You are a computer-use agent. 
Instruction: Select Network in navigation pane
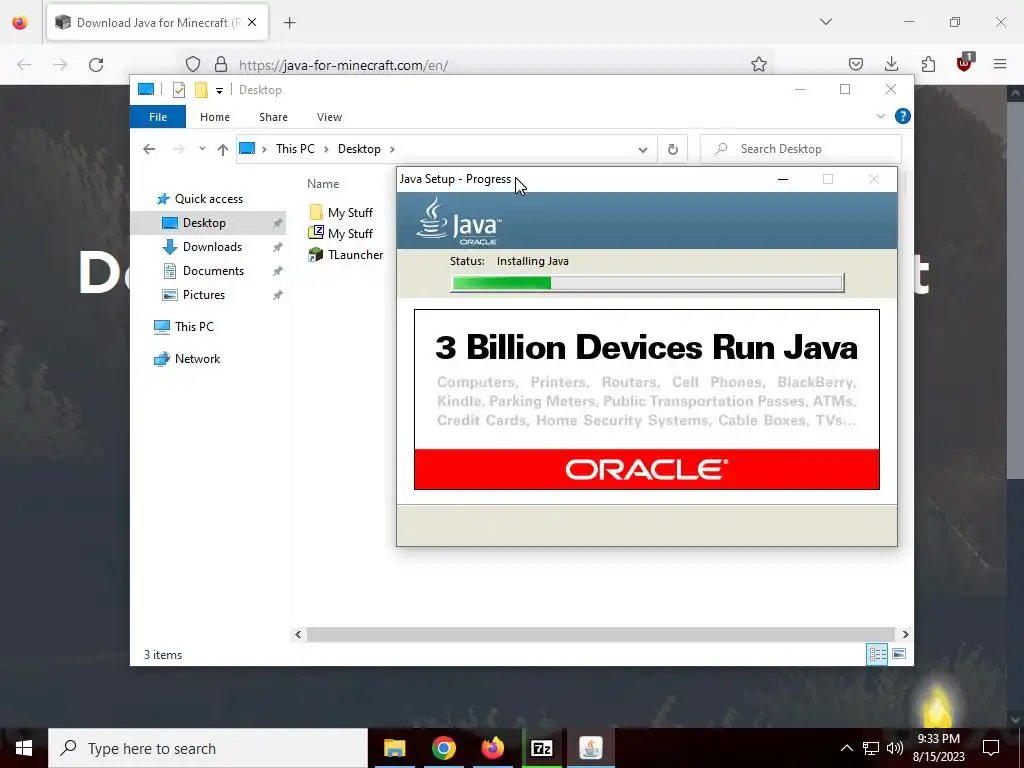[x=197, y=359]
